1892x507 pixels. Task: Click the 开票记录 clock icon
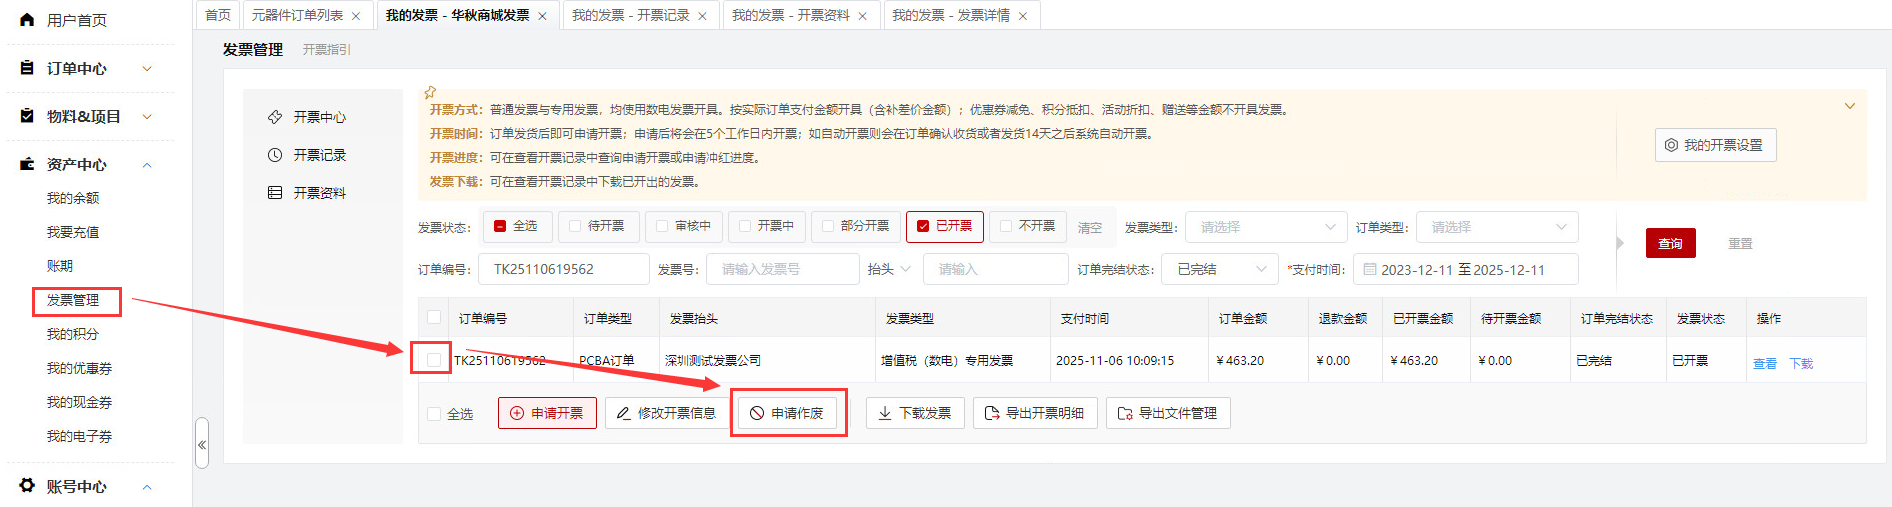275,155
